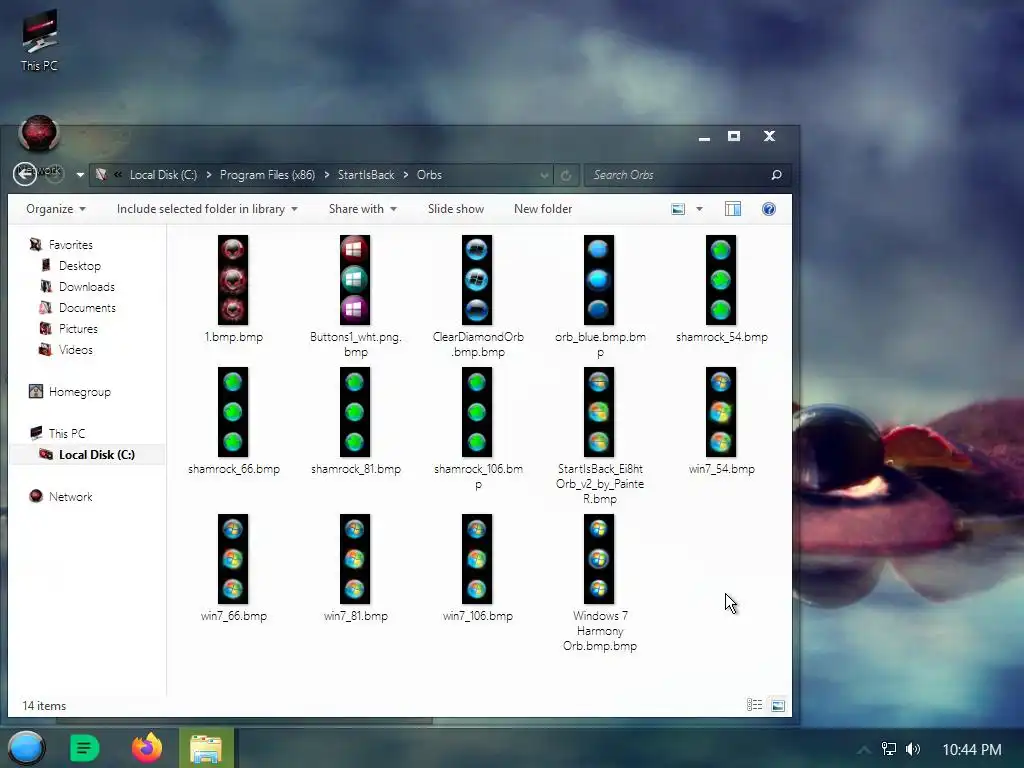Select the shamrock_106.bmp file icon
Screen dimensions: 1024x768
(x=477, y=411)
